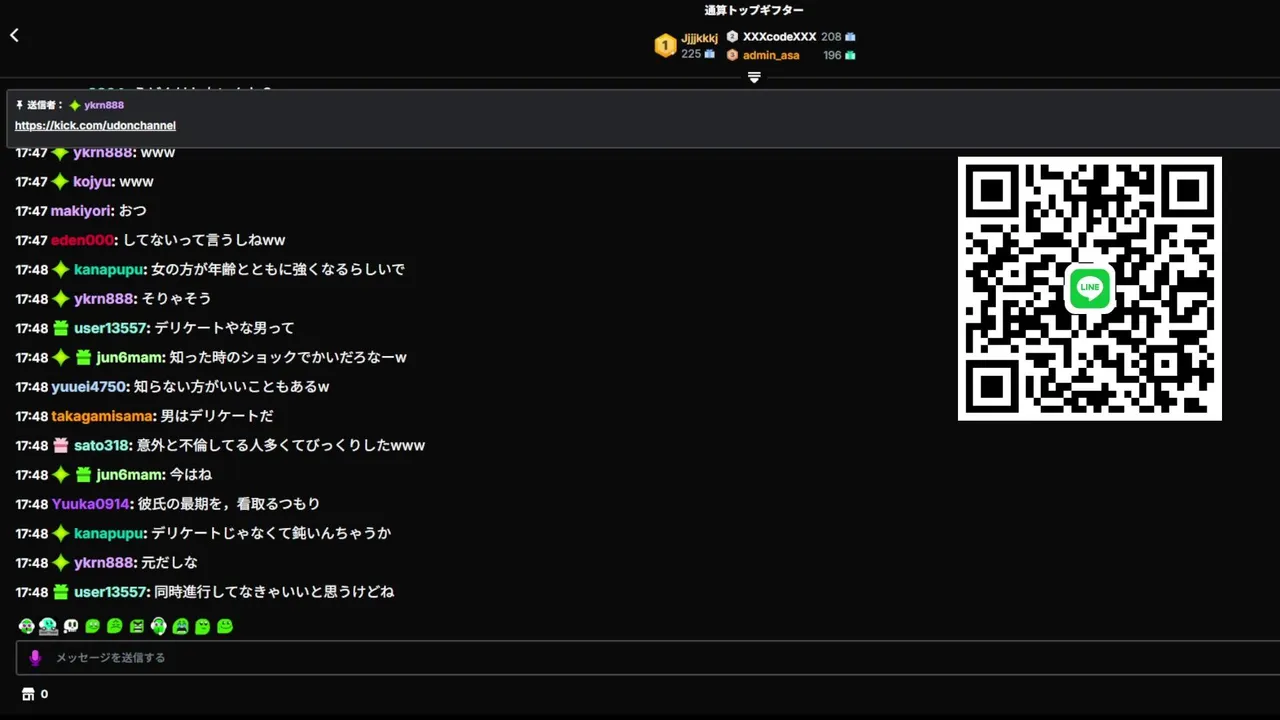The height and width of the screenshot is (720, 1280).
Task: Click username Yuuka0914 in chat
Action: coord(91,504)
